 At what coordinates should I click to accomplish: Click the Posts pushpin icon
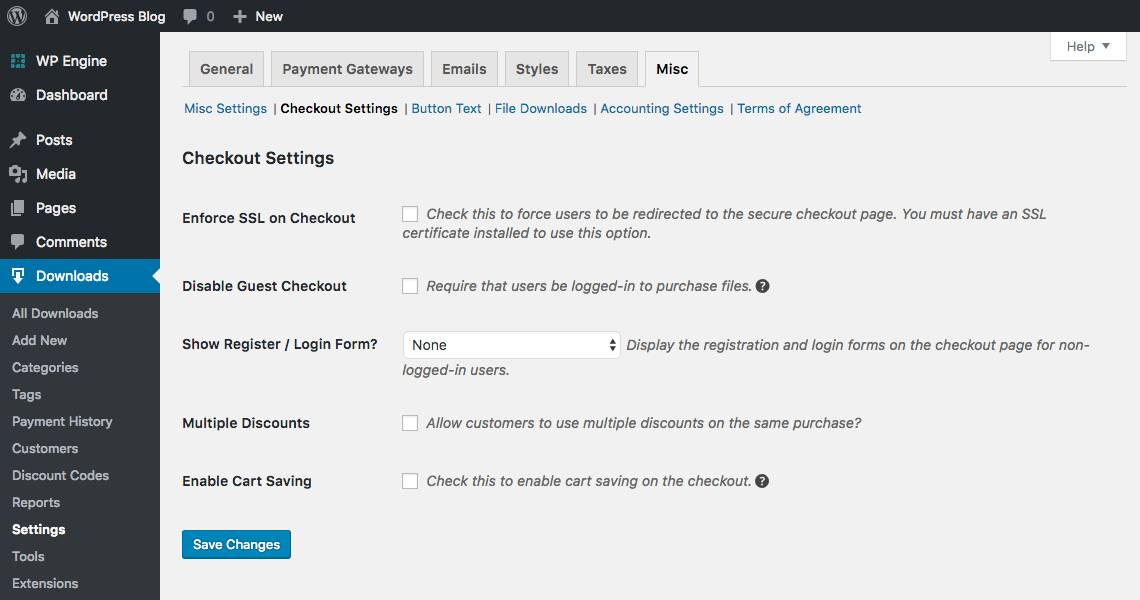tap(18, 140)
